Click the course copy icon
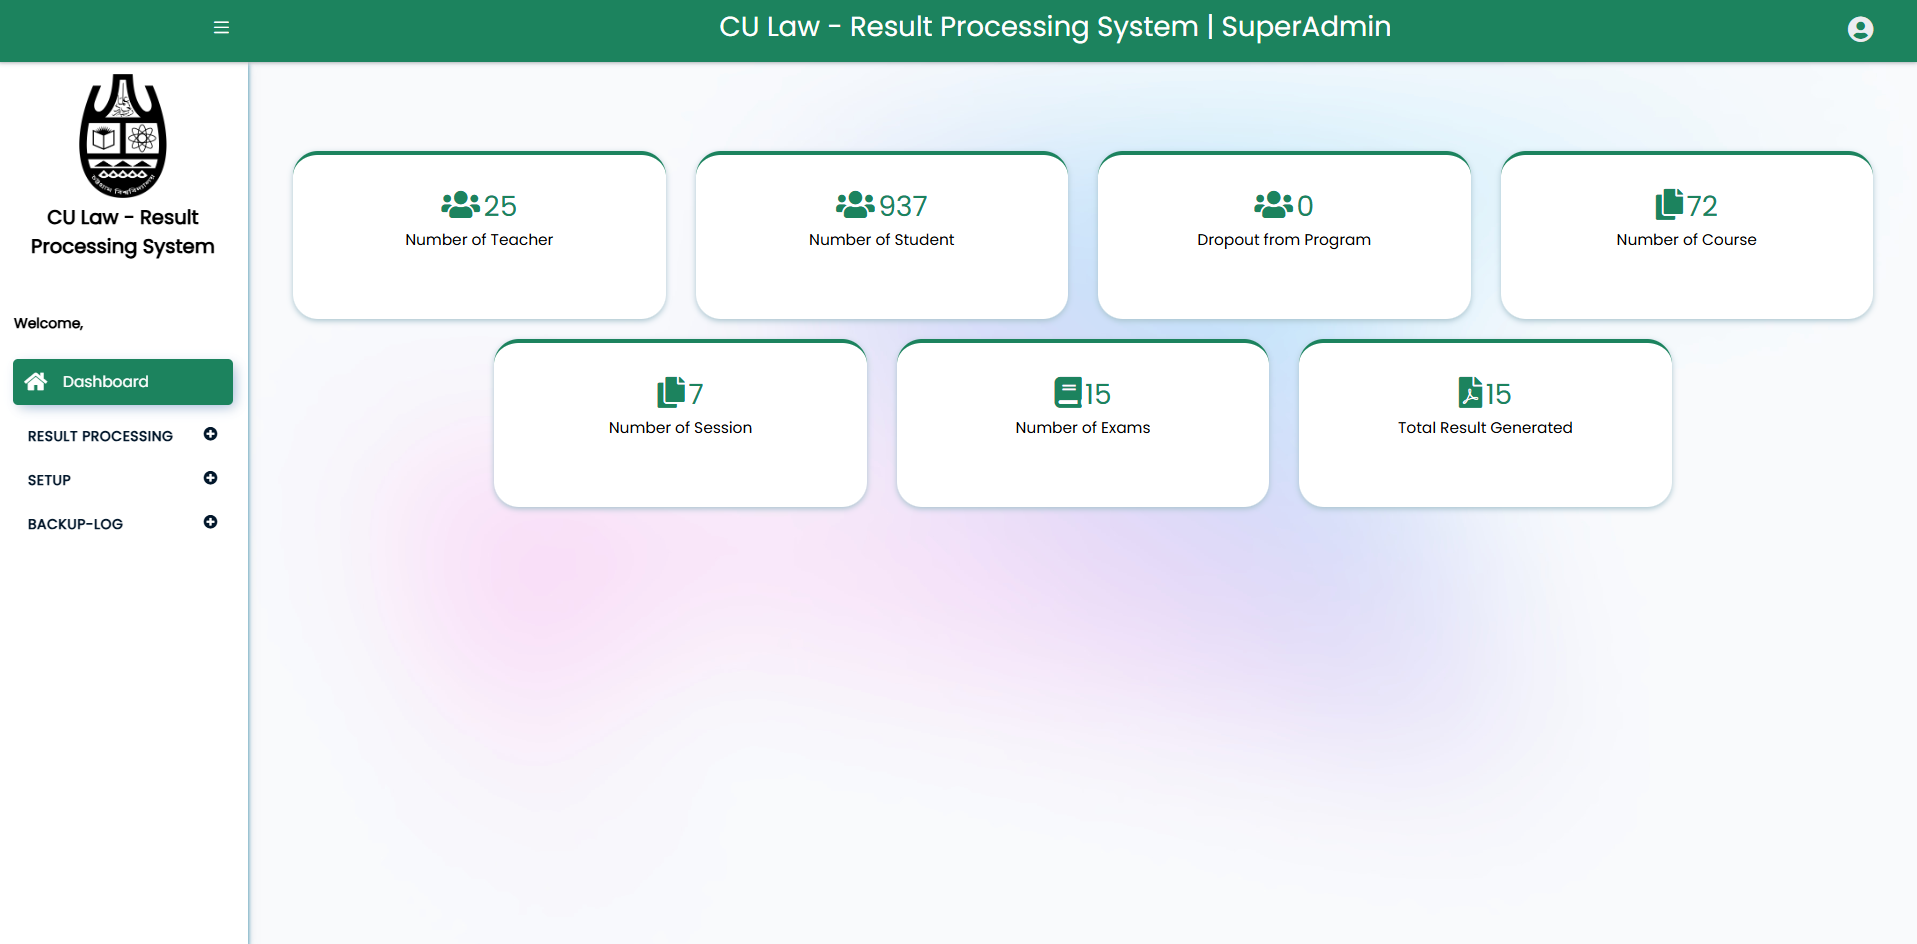The image size is (1917, 944). [1669, 204]
